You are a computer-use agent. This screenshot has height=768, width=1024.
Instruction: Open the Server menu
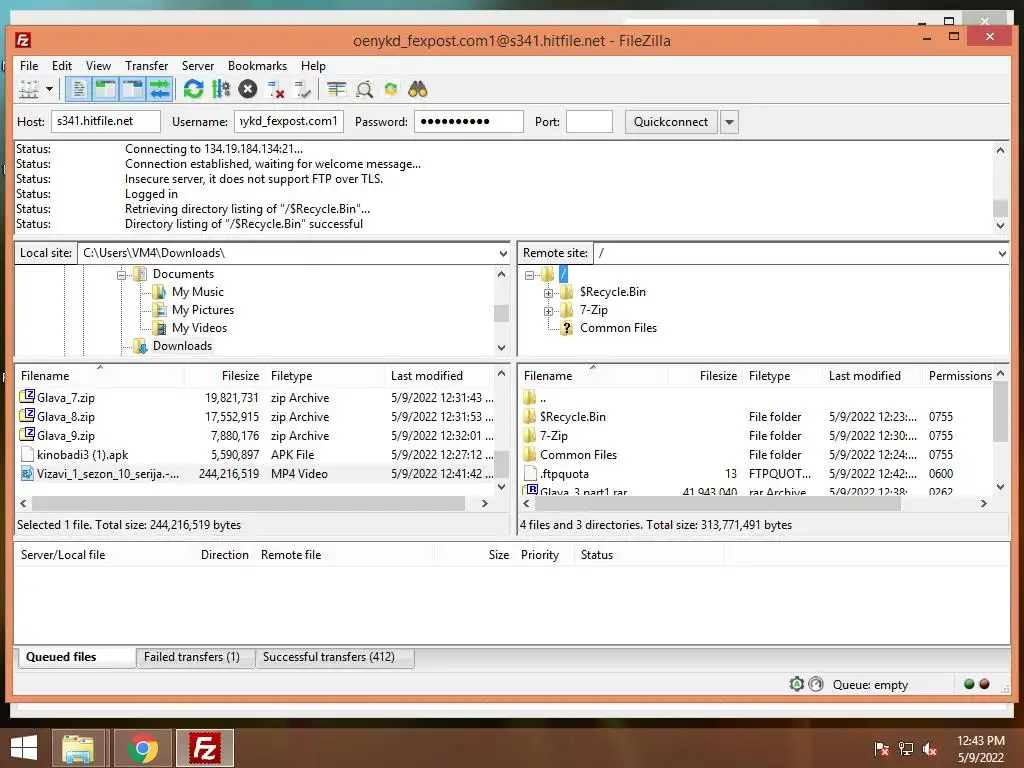tap(198, 66)
